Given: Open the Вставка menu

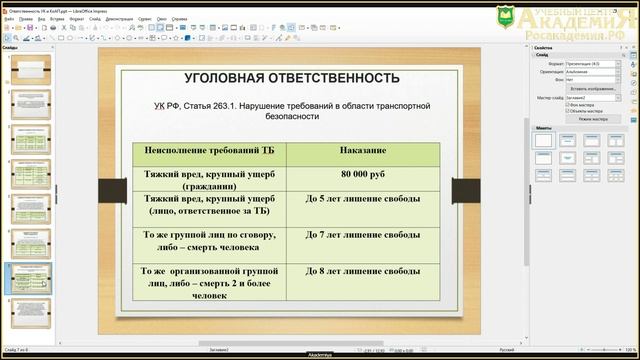Looking at the screenshot, I should coord(57,19).
